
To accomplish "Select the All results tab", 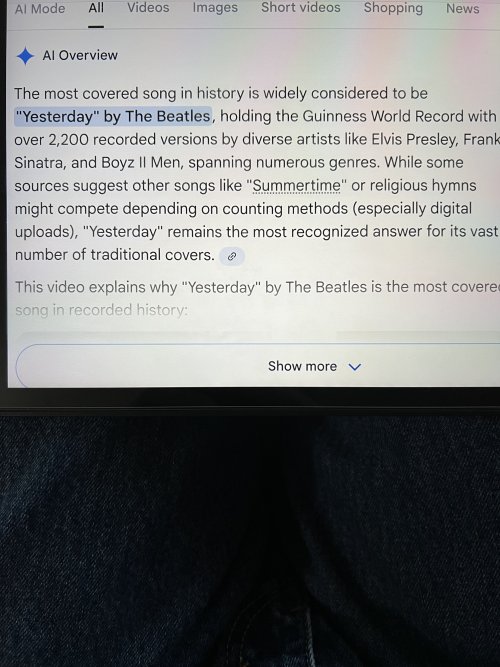I will 96,8.
